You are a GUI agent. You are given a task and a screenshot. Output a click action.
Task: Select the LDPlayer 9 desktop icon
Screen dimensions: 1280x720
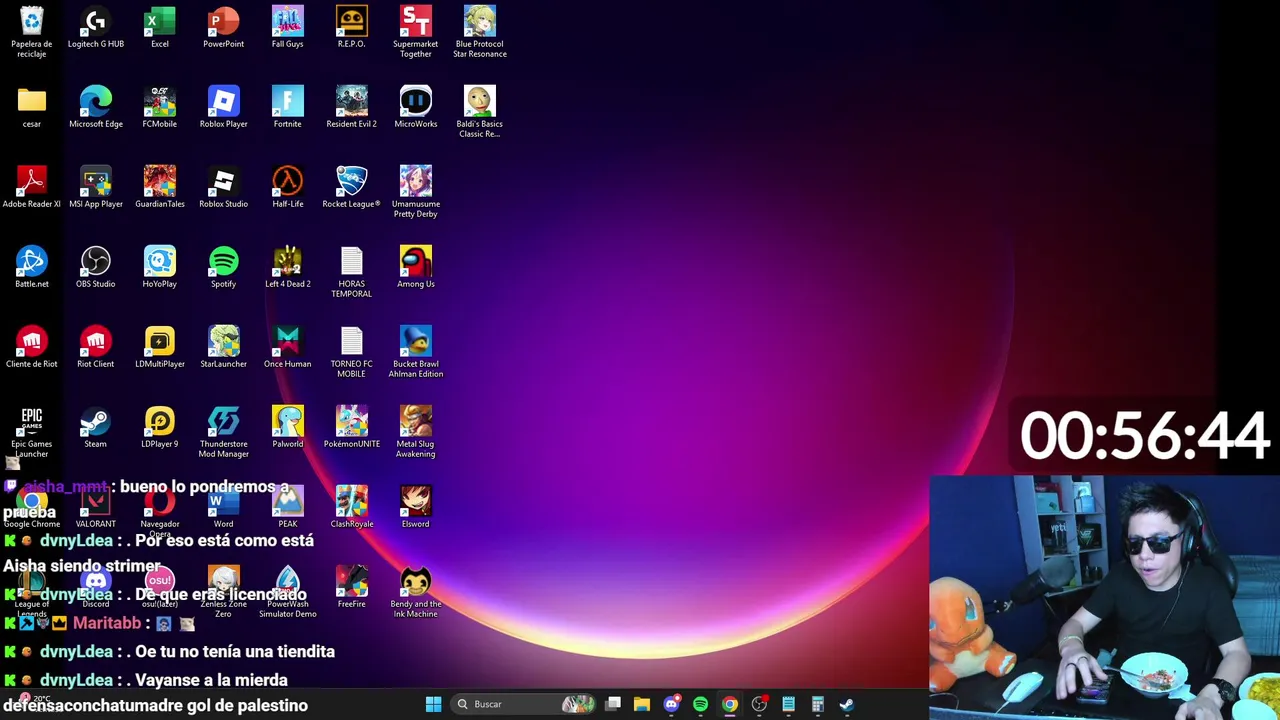click(160, 427)
